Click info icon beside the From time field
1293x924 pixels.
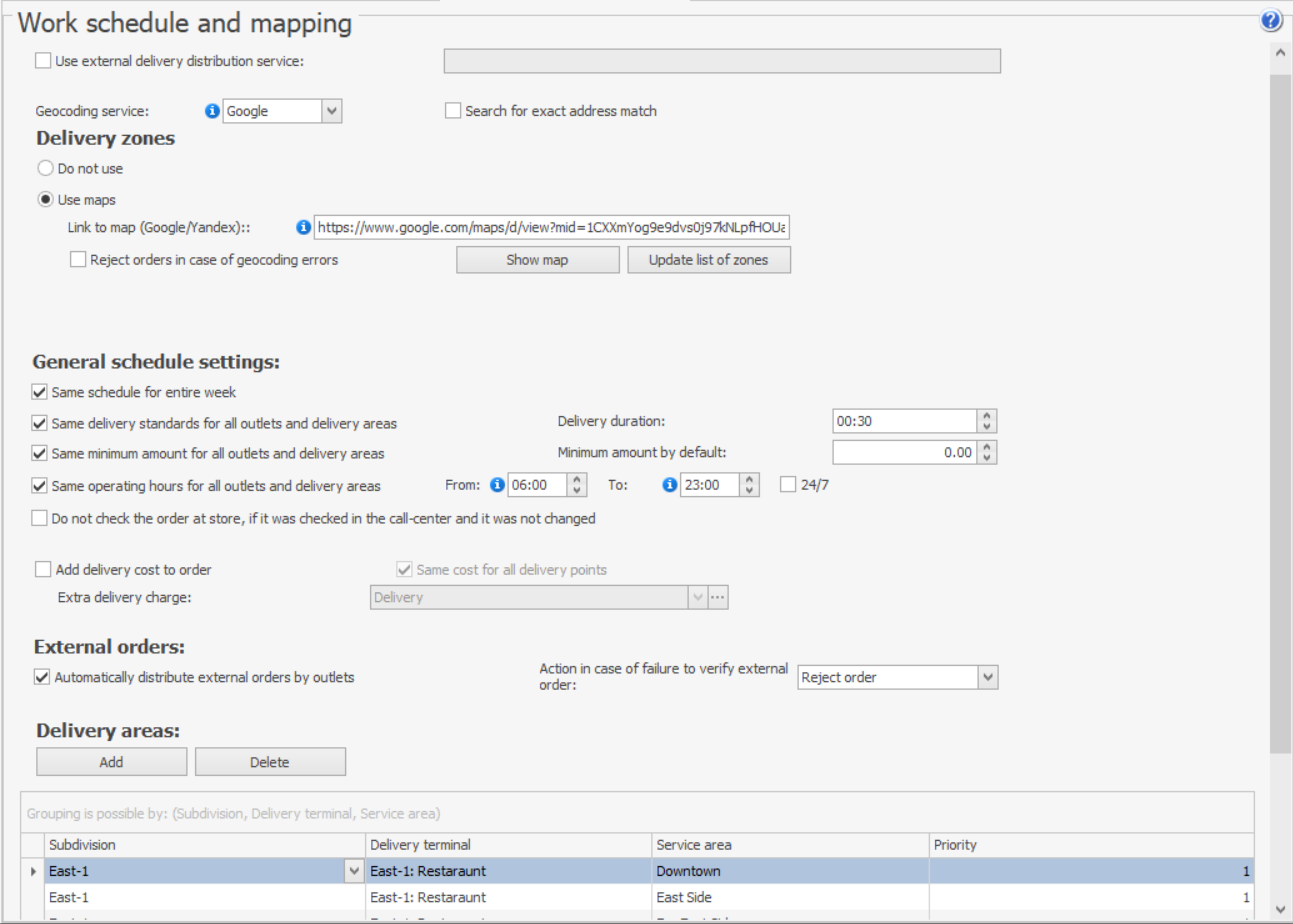(498, 486)
